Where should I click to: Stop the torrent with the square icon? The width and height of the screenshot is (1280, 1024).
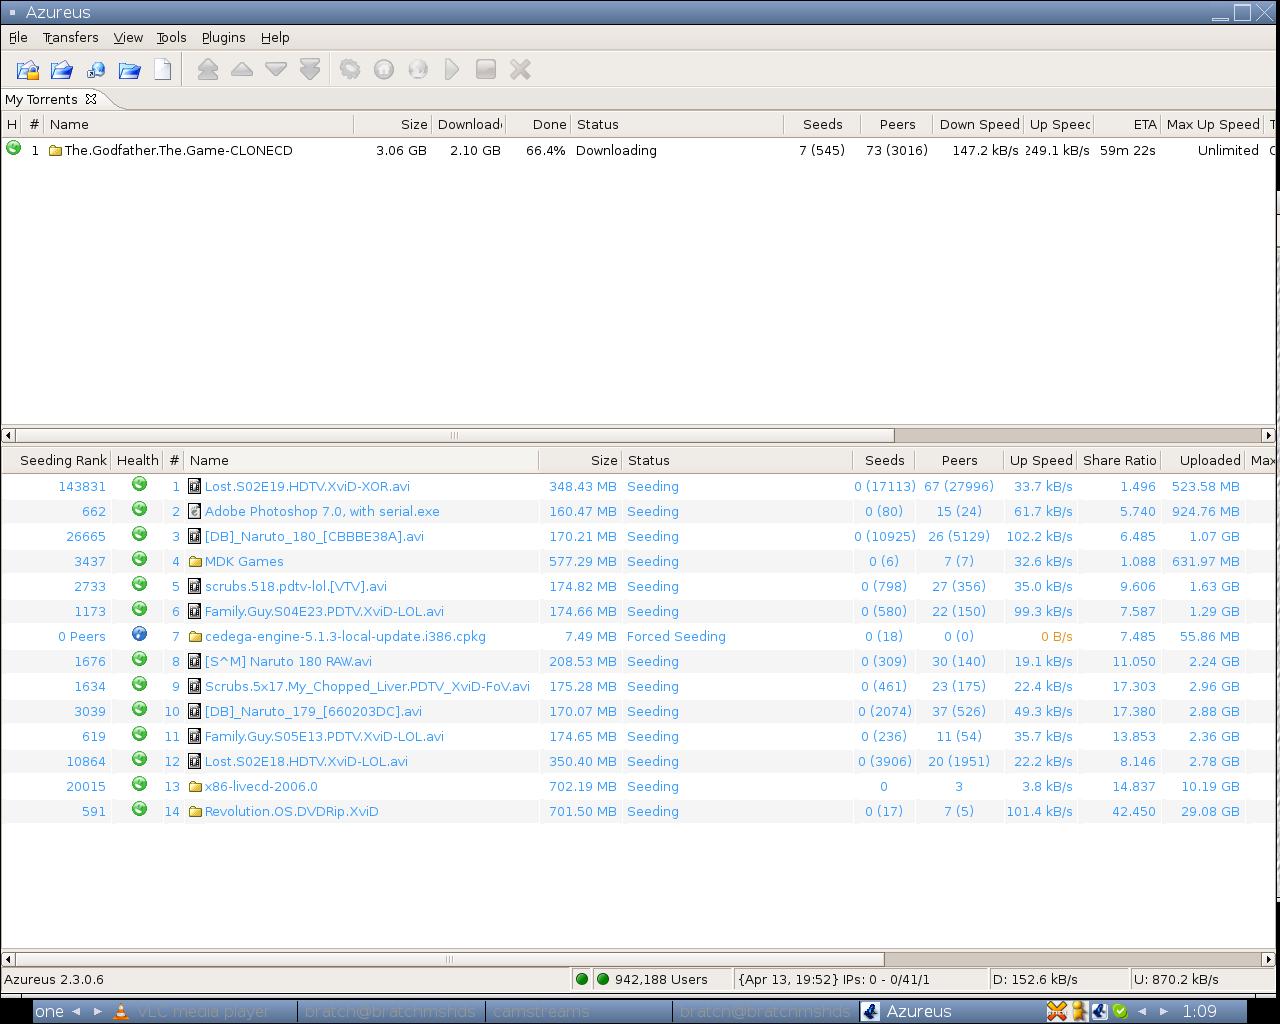[x=486, y=69]
